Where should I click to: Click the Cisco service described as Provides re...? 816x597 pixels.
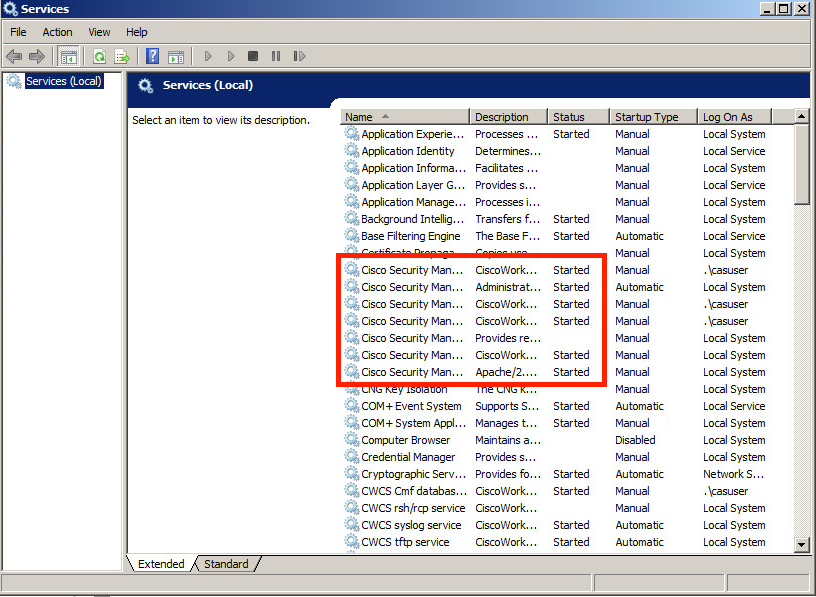click(x=568, y=338)
